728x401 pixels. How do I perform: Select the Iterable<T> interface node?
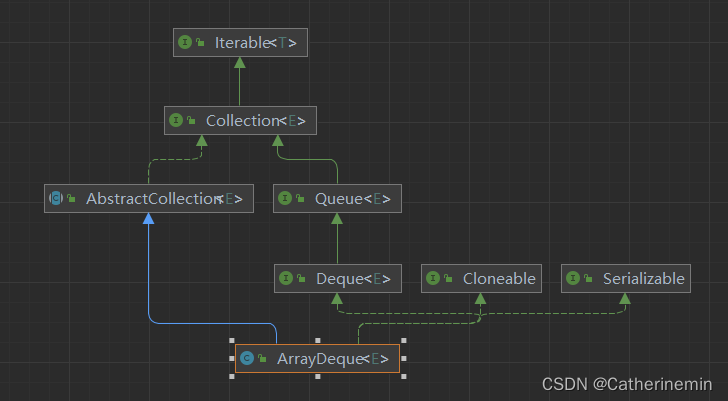point(240,43)
